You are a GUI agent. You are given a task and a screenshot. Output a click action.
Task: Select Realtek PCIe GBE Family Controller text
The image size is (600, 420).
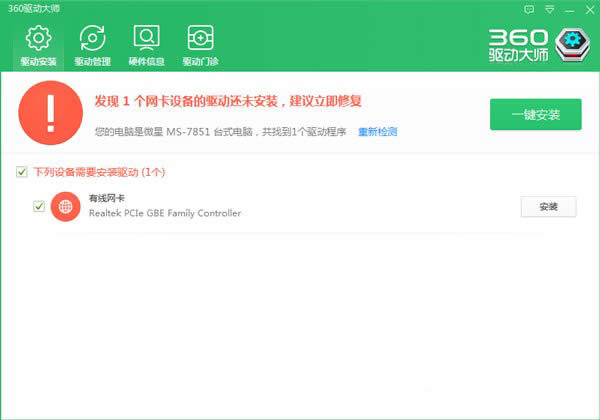pos(165,214)
